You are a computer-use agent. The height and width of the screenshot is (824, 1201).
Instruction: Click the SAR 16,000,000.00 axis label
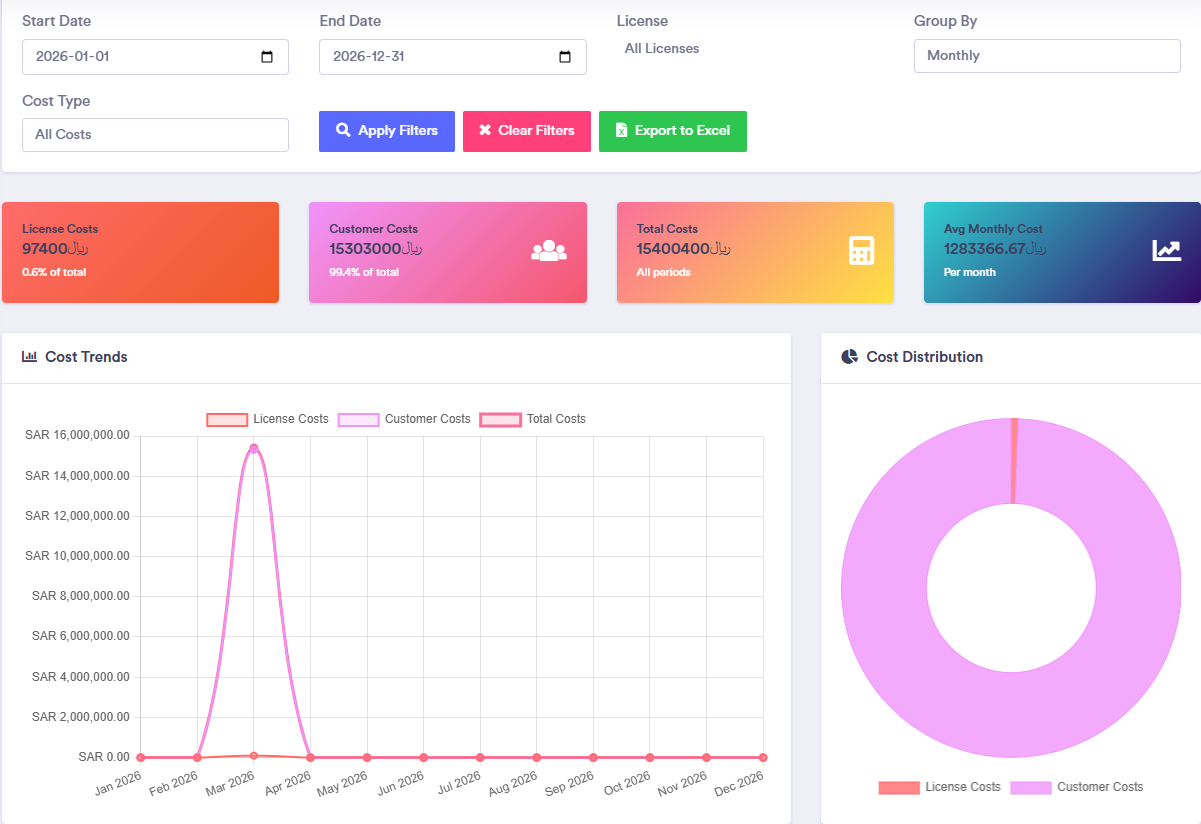(78, 435)
